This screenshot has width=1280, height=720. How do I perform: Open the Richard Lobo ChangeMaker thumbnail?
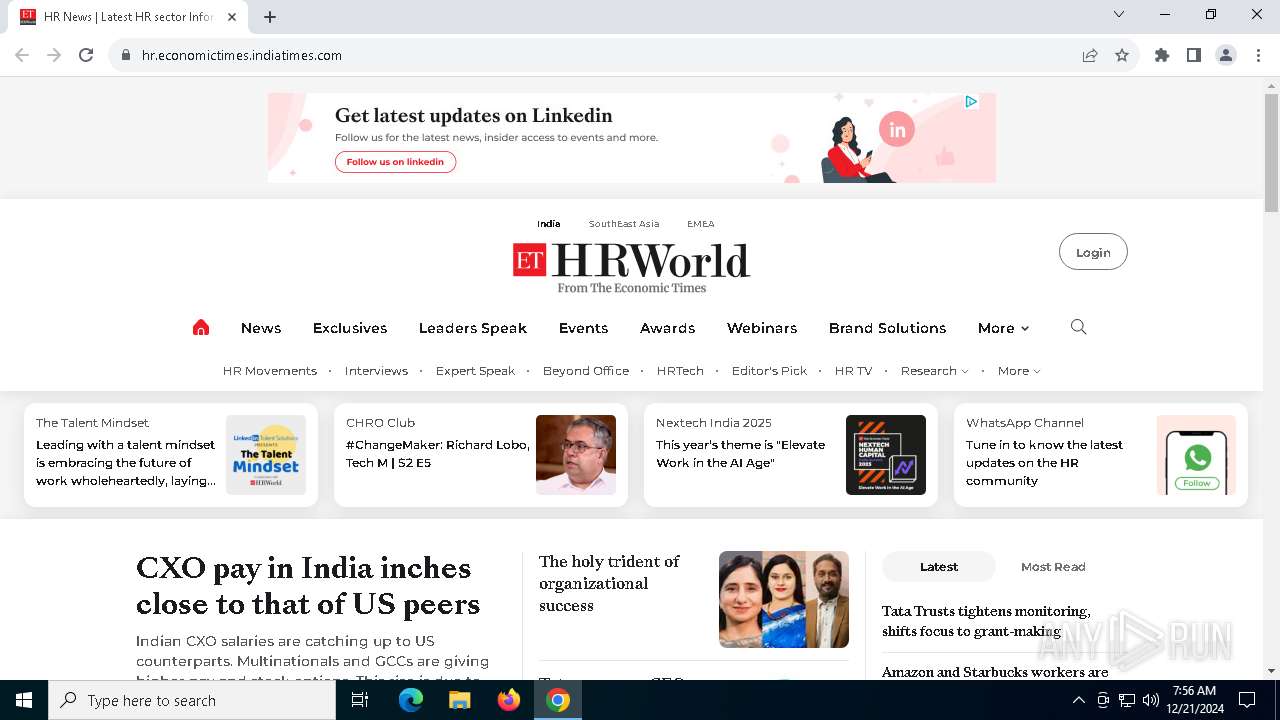coord(576,455)
